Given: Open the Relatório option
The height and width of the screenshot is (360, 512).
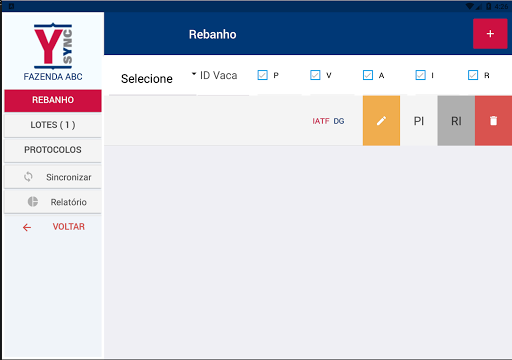Looking at the screenshot, I should point(53,202).
